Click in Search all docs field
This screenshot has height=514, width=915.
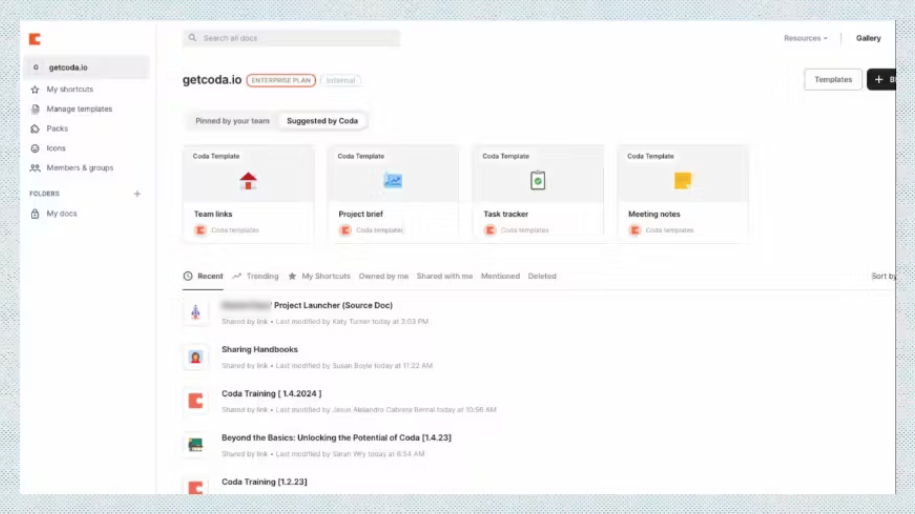[291, 38]
